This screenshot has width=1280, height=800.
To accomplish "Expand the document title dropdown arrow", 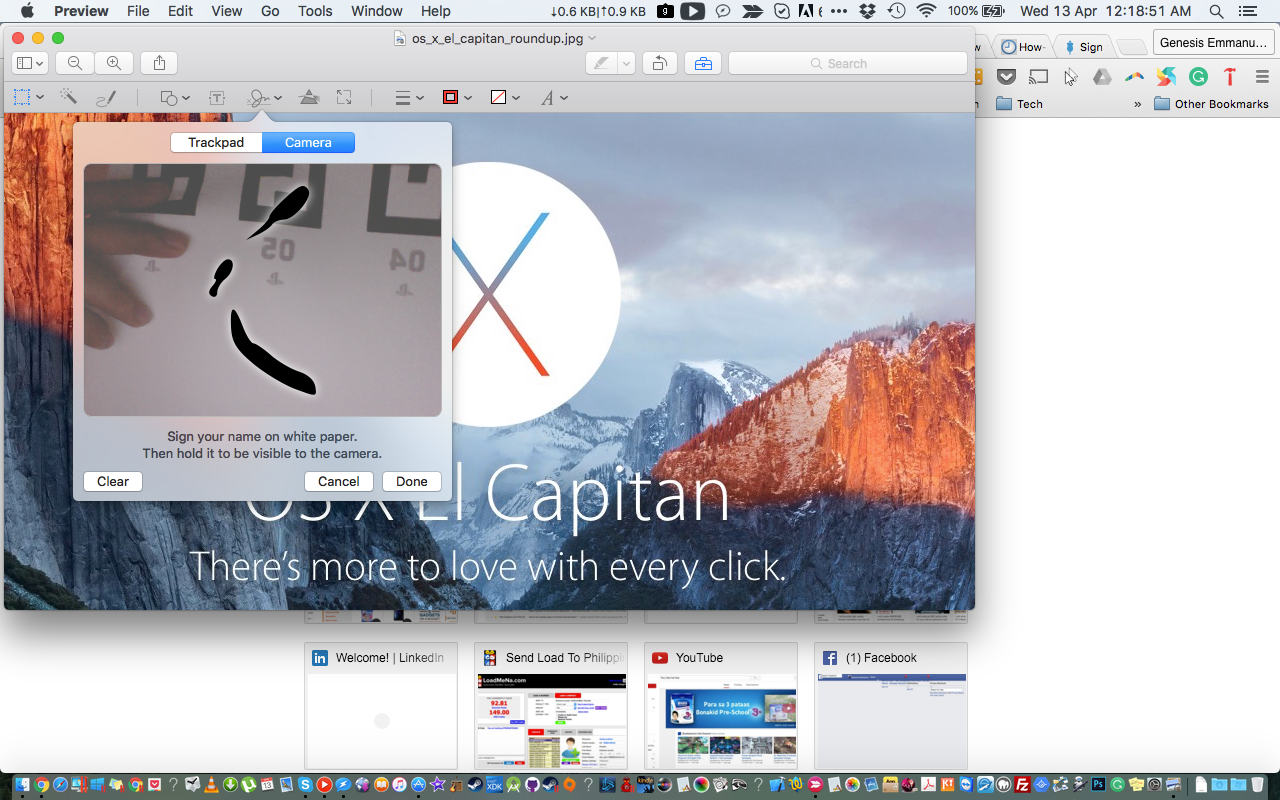I will (592, 38).
